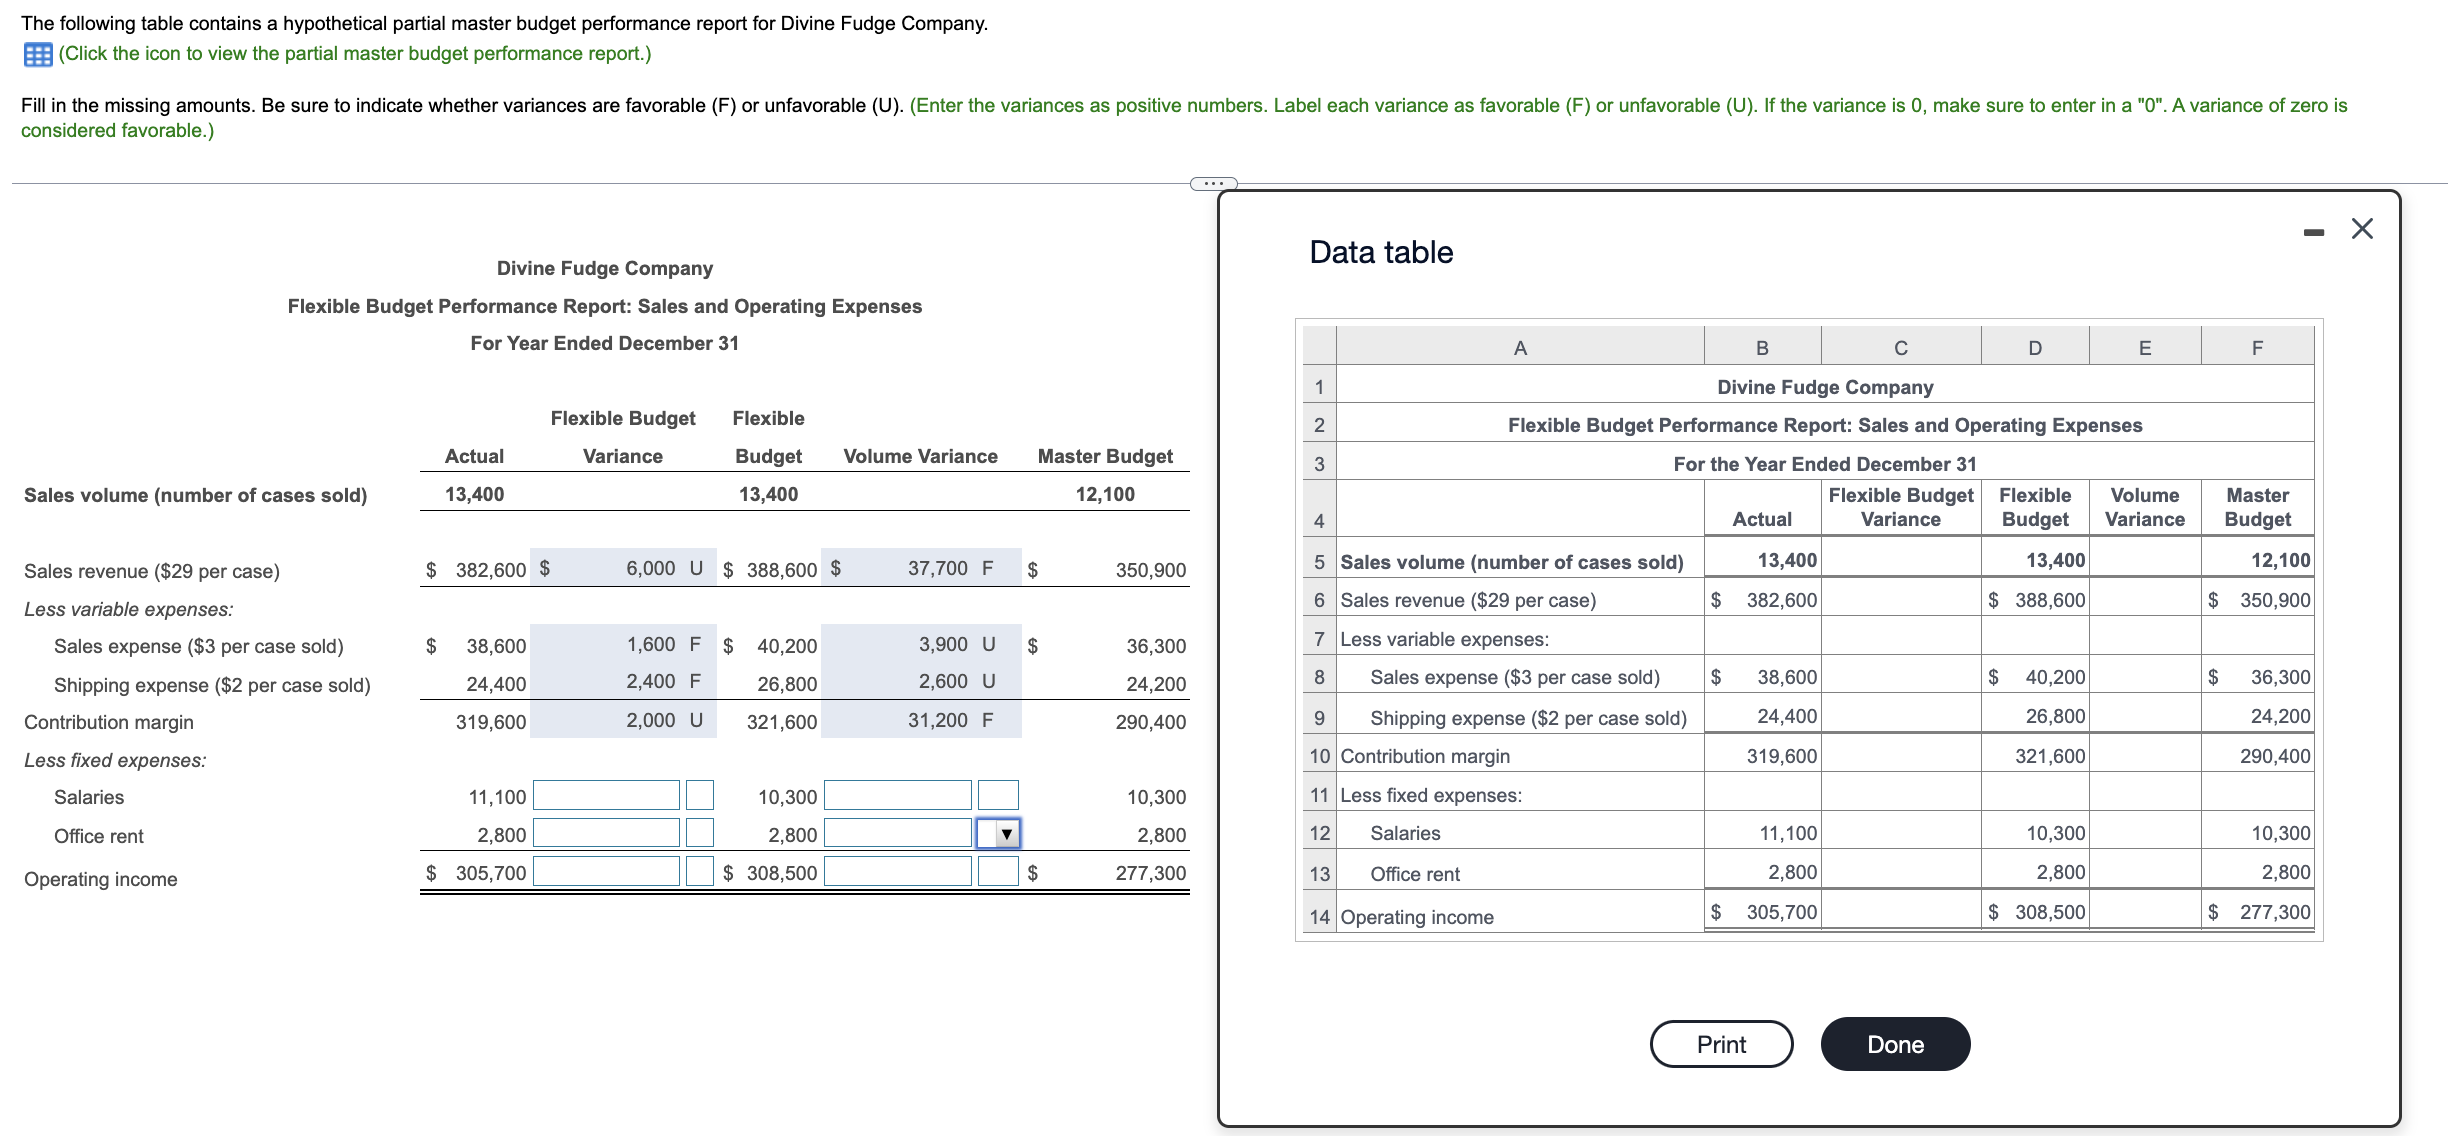Click Office rent flexible budget variance field
This screenshot has height=1136, width=2448.
click(x=606, y=833)
